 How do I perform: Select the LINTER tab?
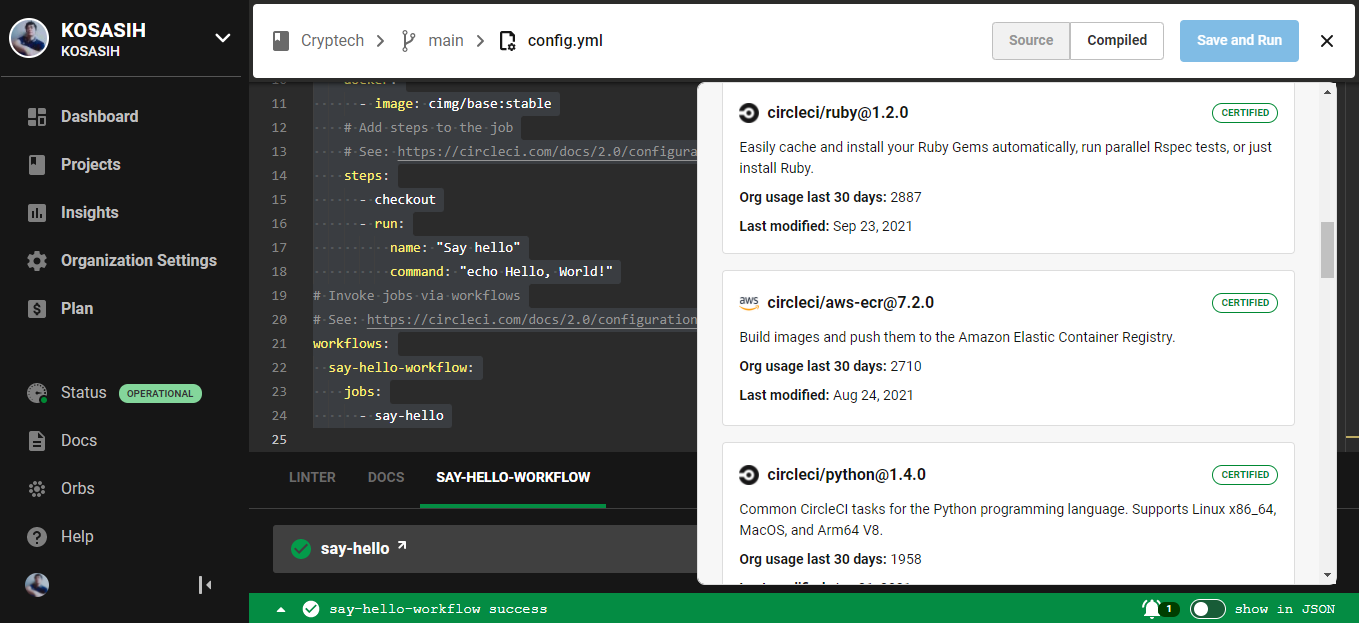pos(312,477)
